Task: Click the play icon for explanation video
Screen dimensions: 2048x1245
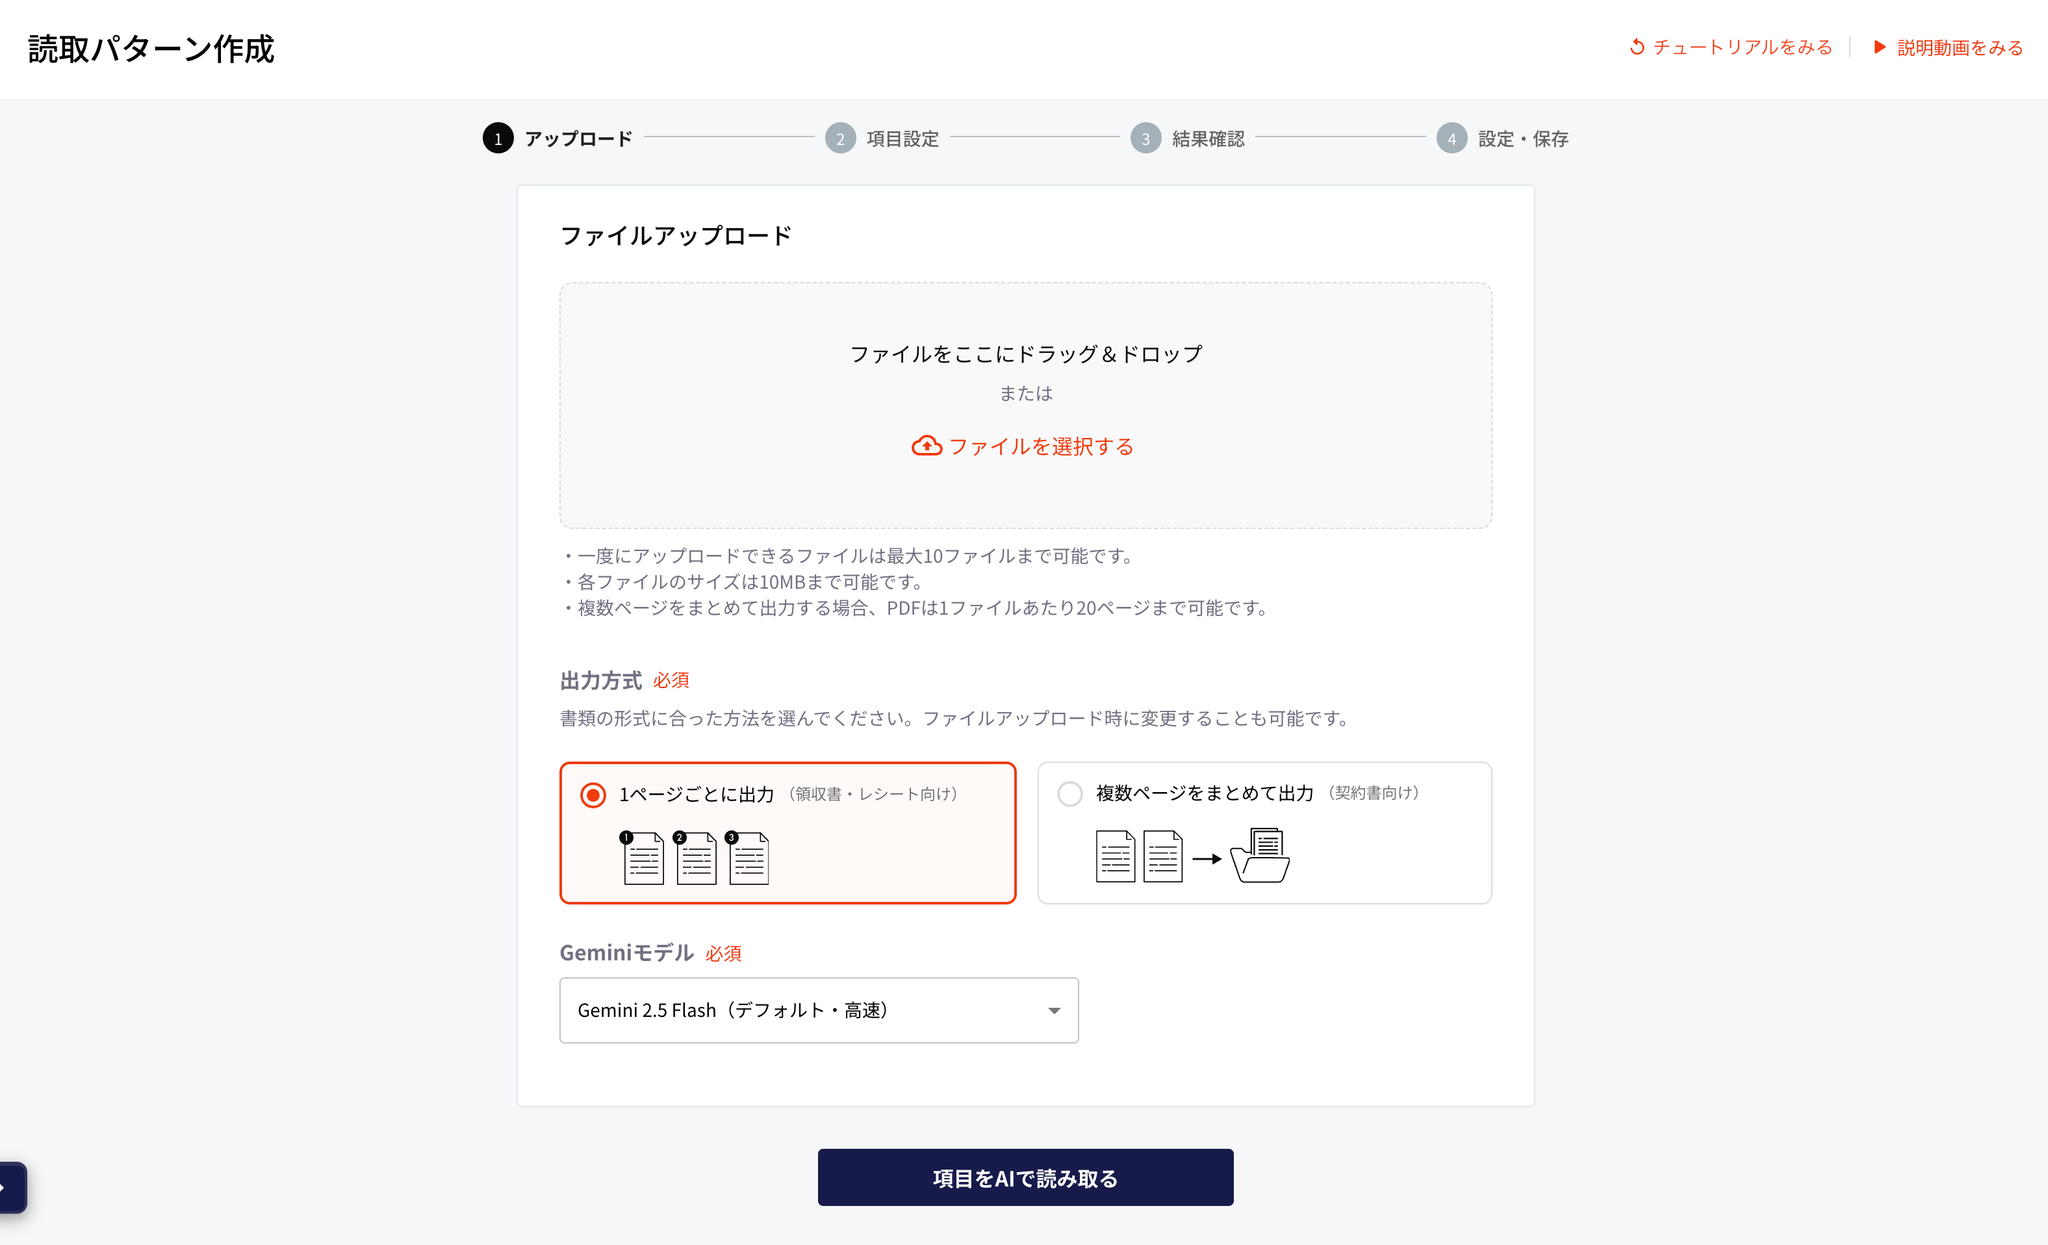Action: pyautogui.click(x=1879, y=47)
